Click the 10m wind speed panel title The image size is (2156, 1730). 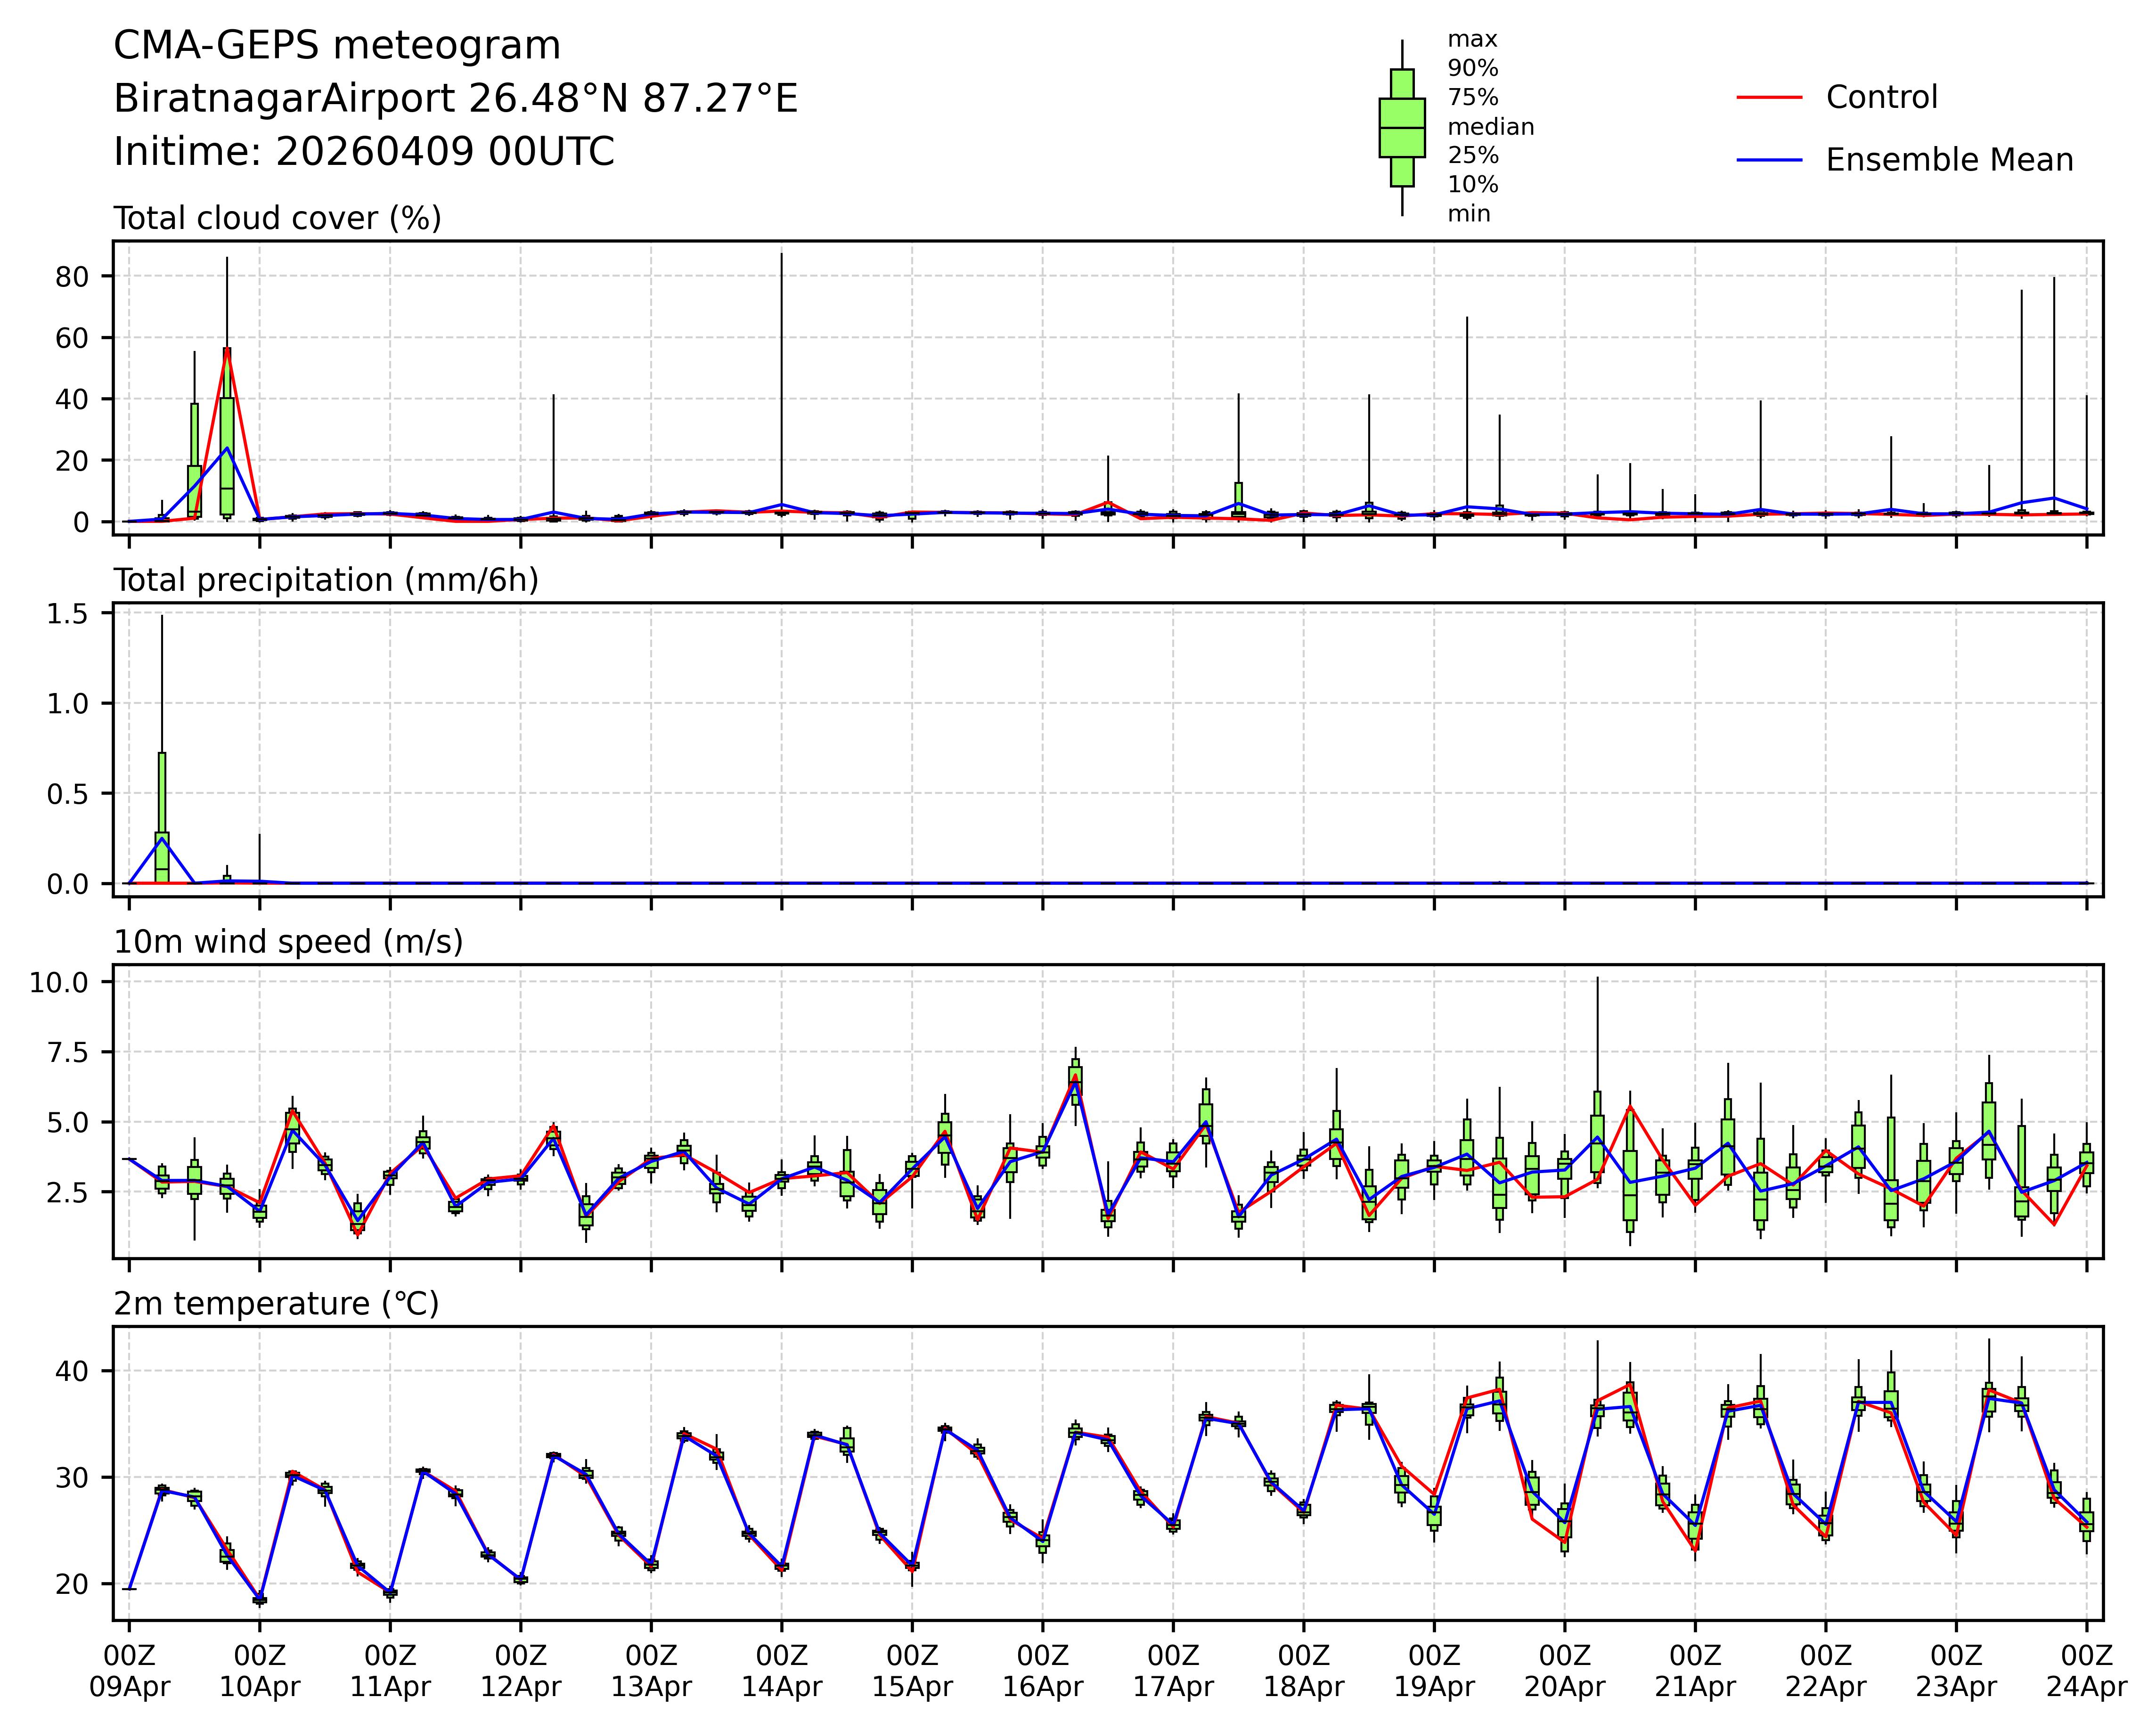coord(288,942)
